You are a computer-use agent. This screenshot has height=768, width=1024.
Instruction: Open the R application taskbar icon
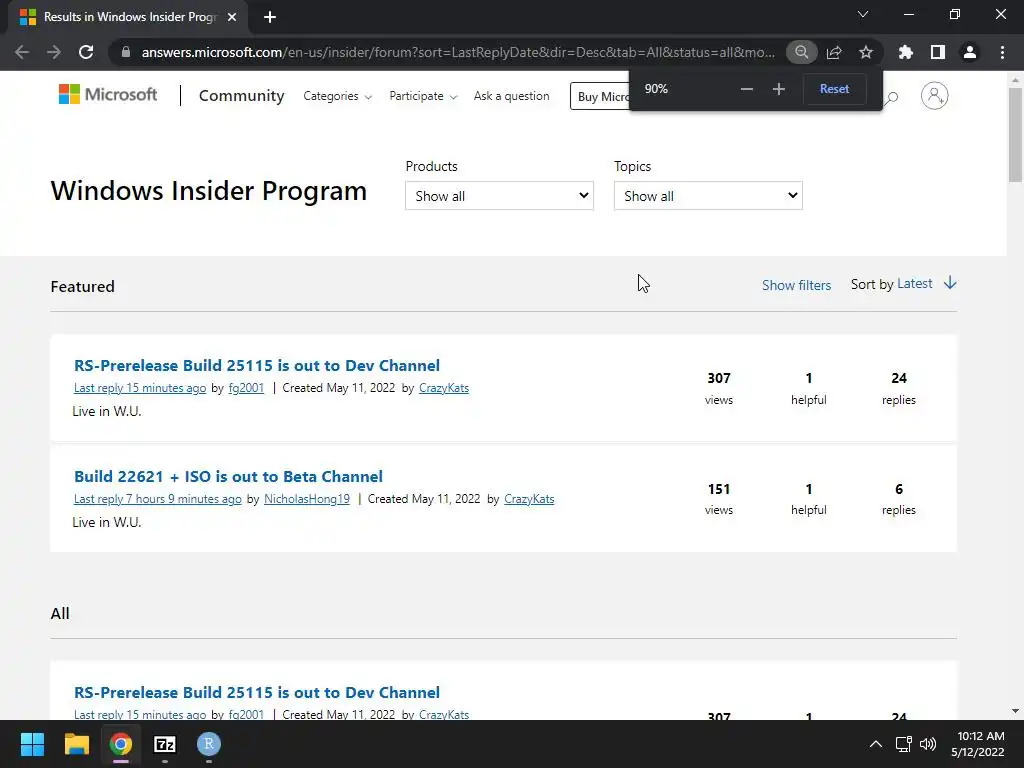[209, 744]
